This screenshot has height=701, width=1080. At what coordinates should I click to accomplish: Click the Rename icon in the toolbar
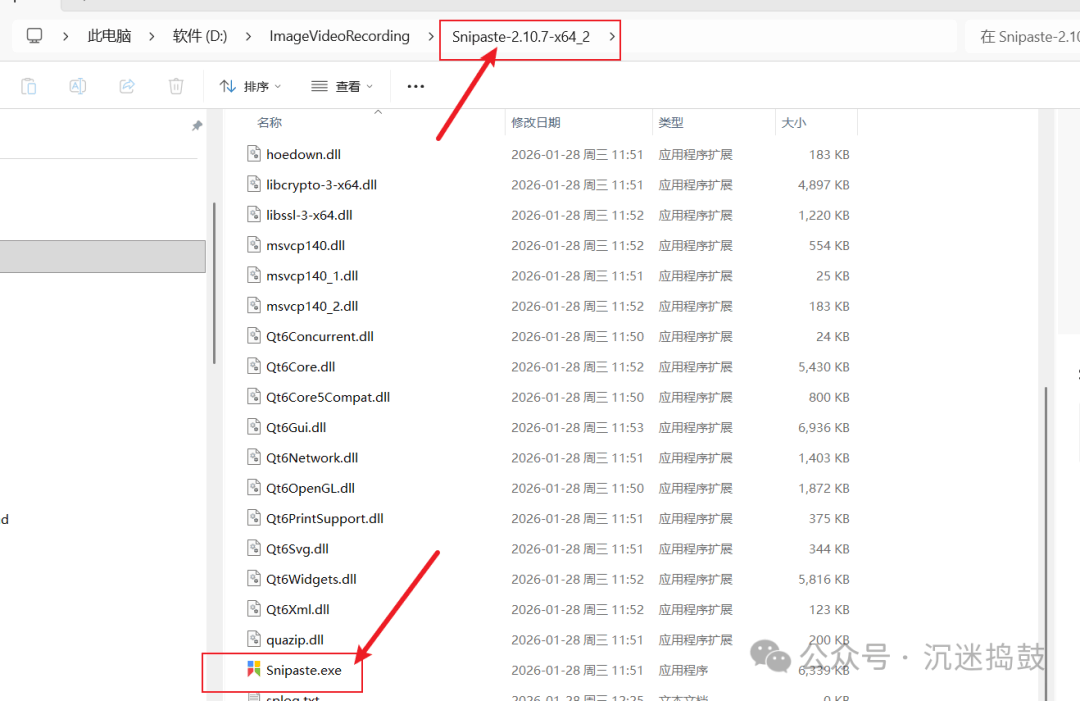tap(77, 87)
